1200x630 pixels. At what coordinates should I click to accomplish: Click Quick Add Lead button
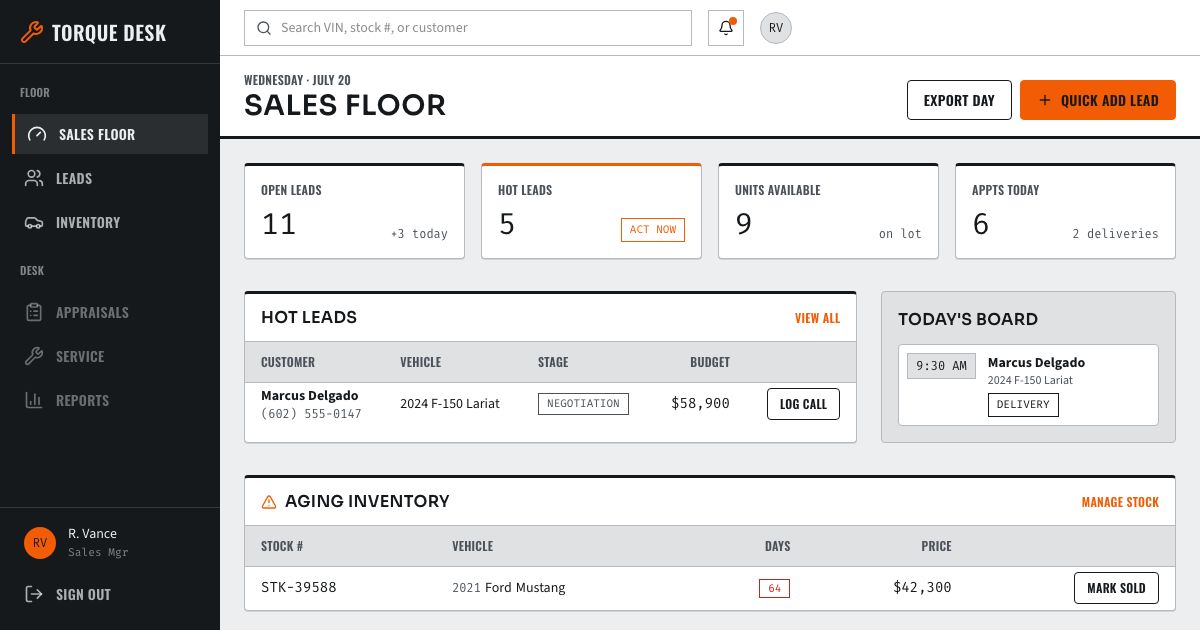(x=1098, y=100)
